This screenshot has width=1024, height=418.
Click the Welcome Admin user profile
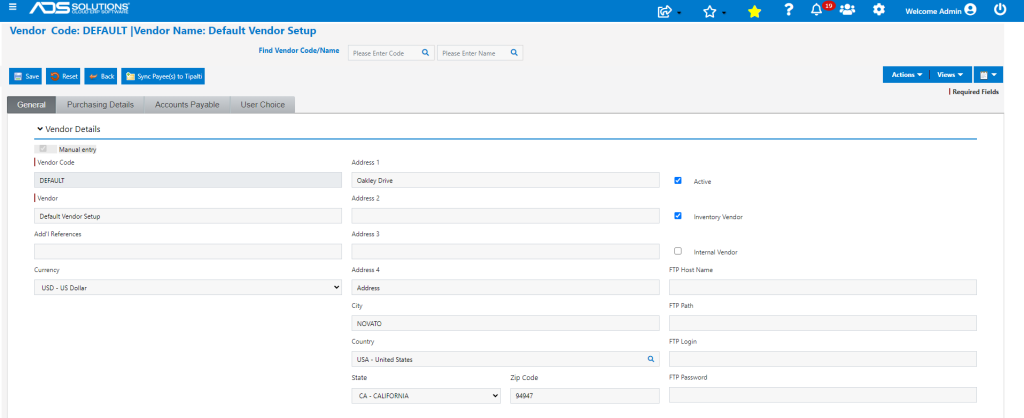pos(940,10)
